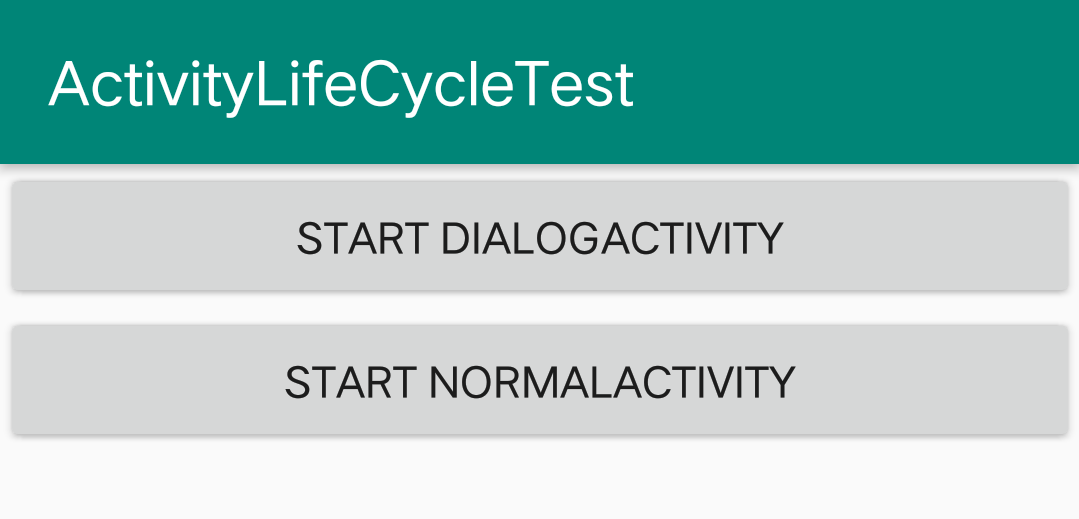The width and height of the screenshot is (1079, 519).
Task: Click the gap between the two Start buttons
Action: [x=540, y=308]
